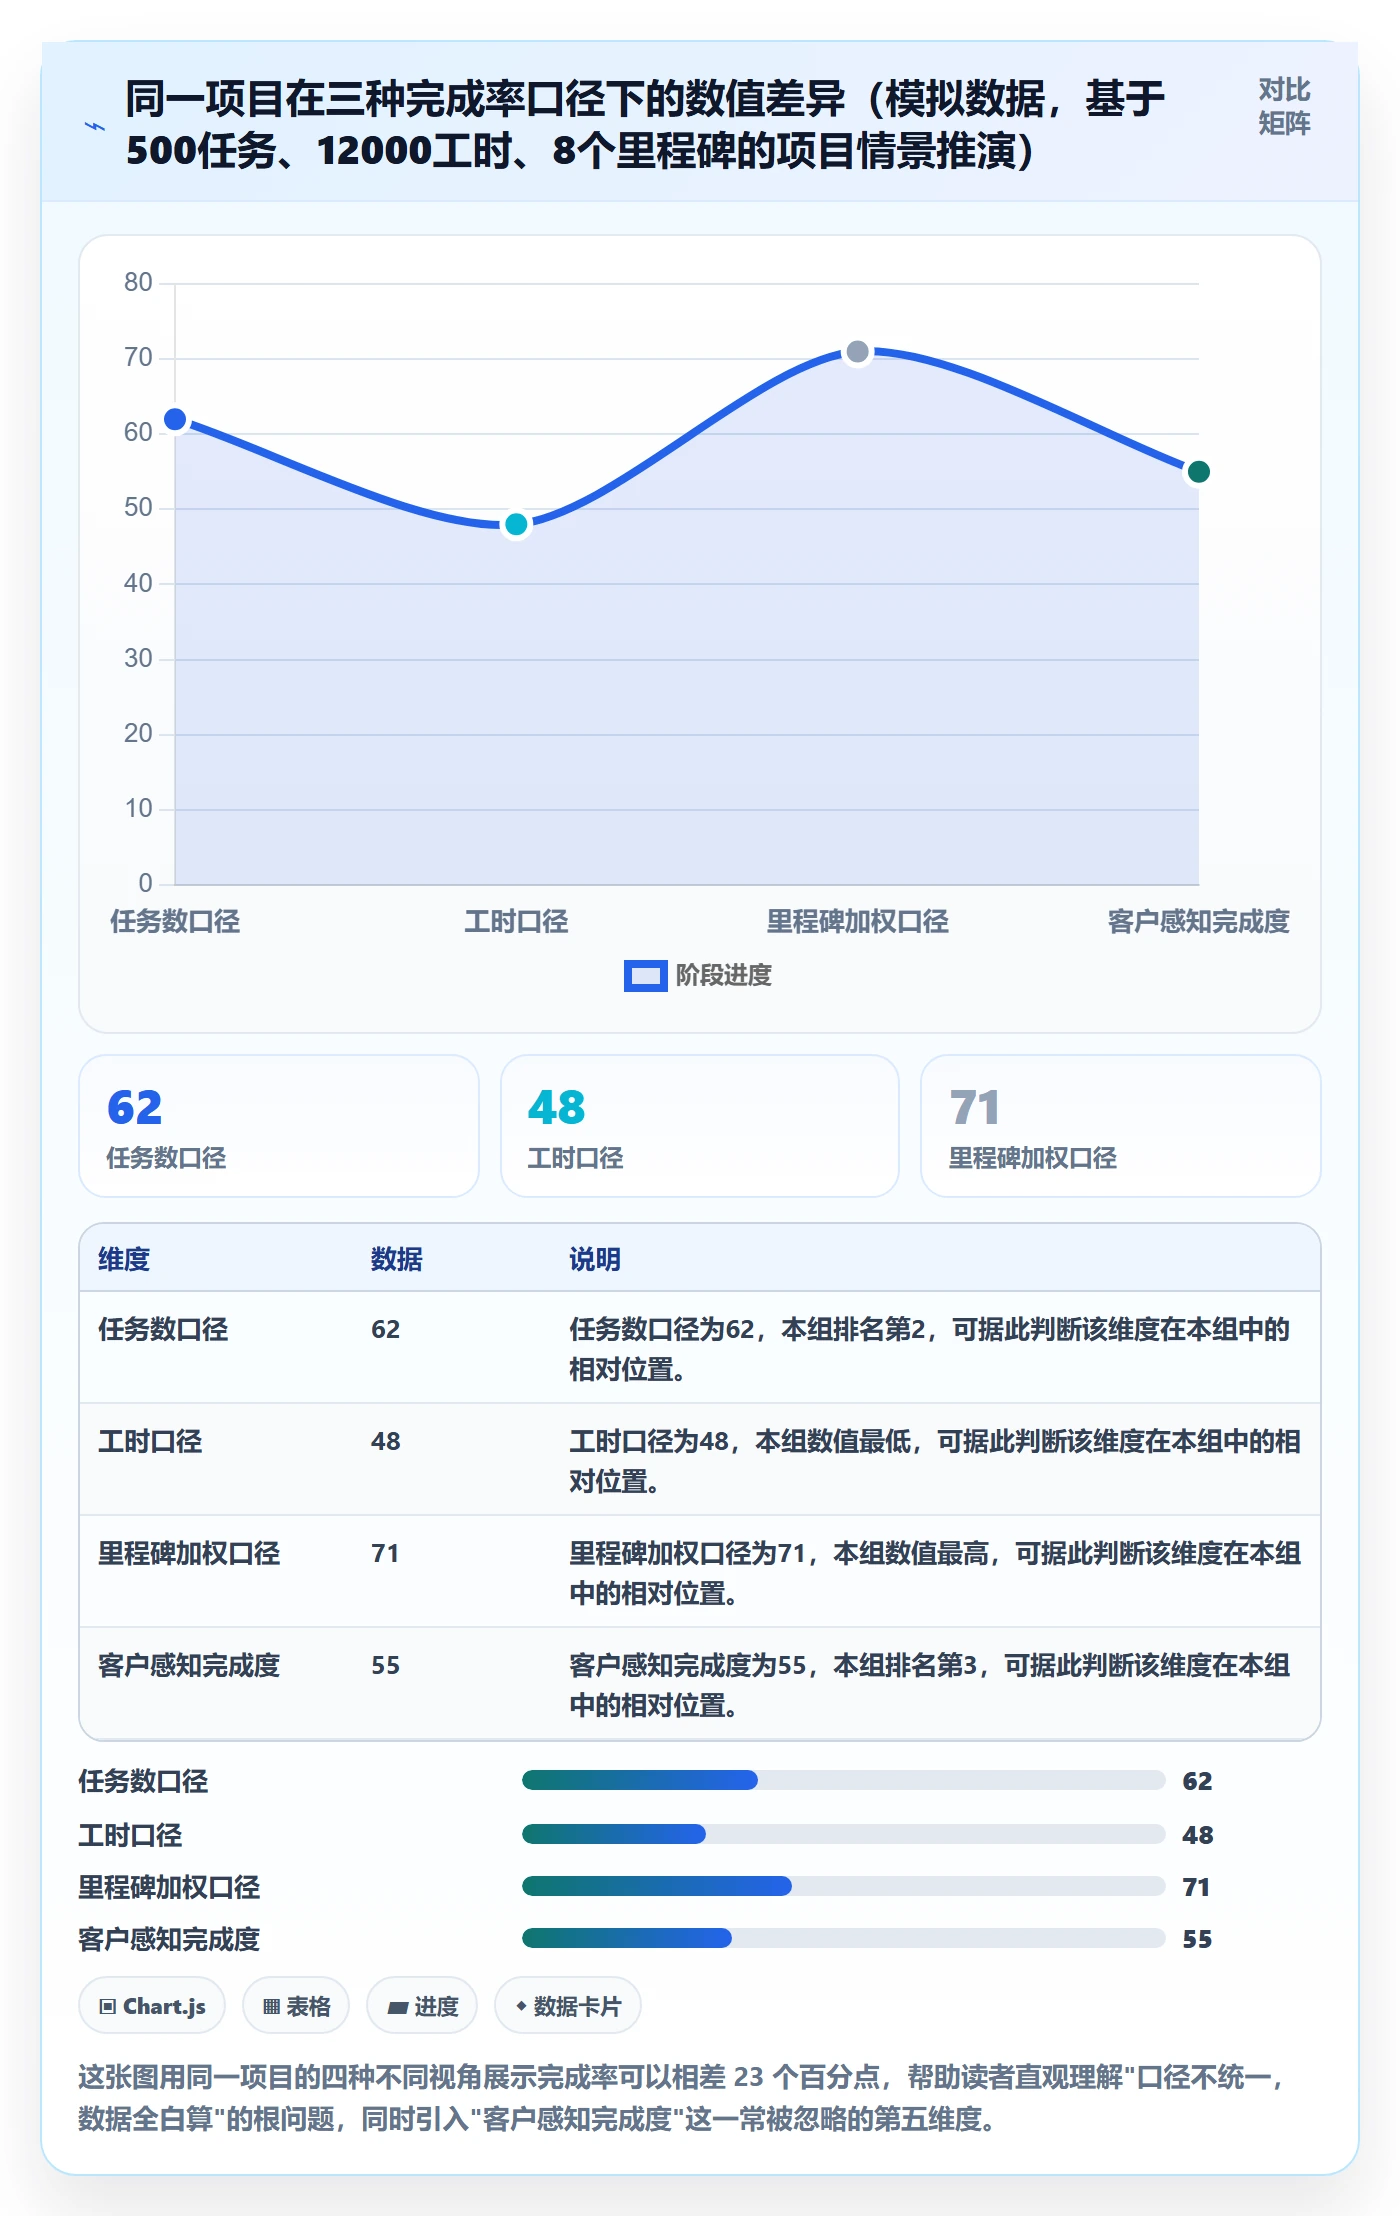1400x2216 pixels.
Task: Click x-axis label 工时口径 on chart
Action: point(516,921)
